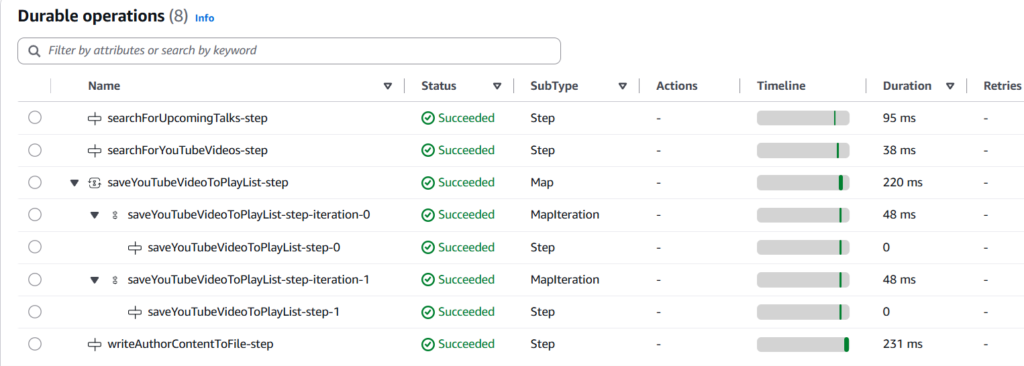Click Succeeded check icon in searchForUpcomingTalks-step row

pos(428,118)
